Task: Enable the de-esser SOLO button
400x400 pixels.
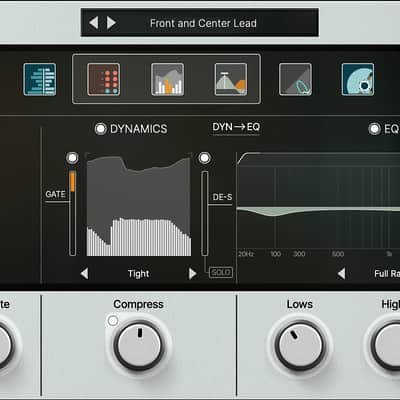Action: (x=221, y=272)
